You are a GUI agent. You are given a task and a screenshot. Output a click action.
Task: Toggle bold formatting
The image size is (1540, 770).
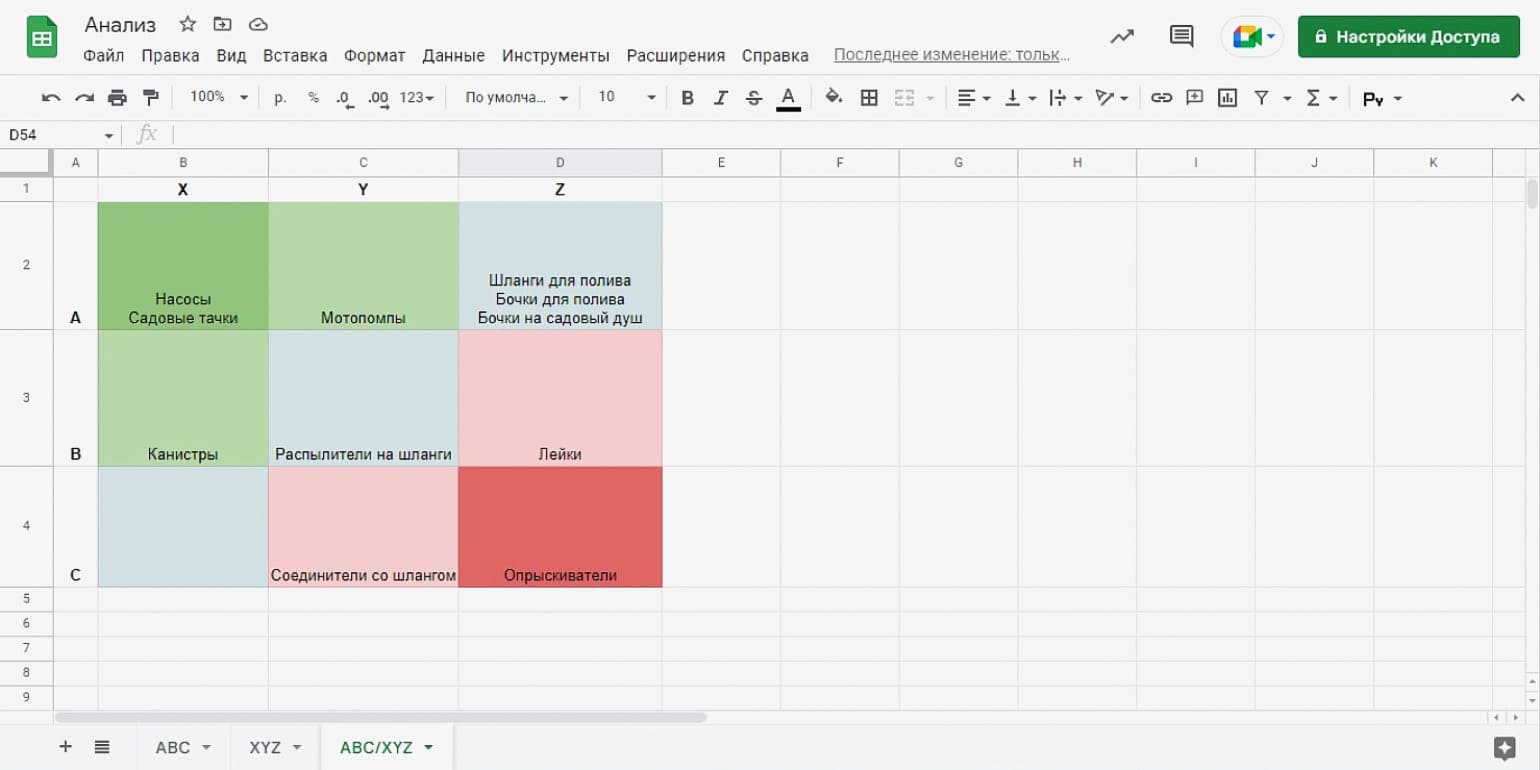pyautogui.click(x=687, y=98)
